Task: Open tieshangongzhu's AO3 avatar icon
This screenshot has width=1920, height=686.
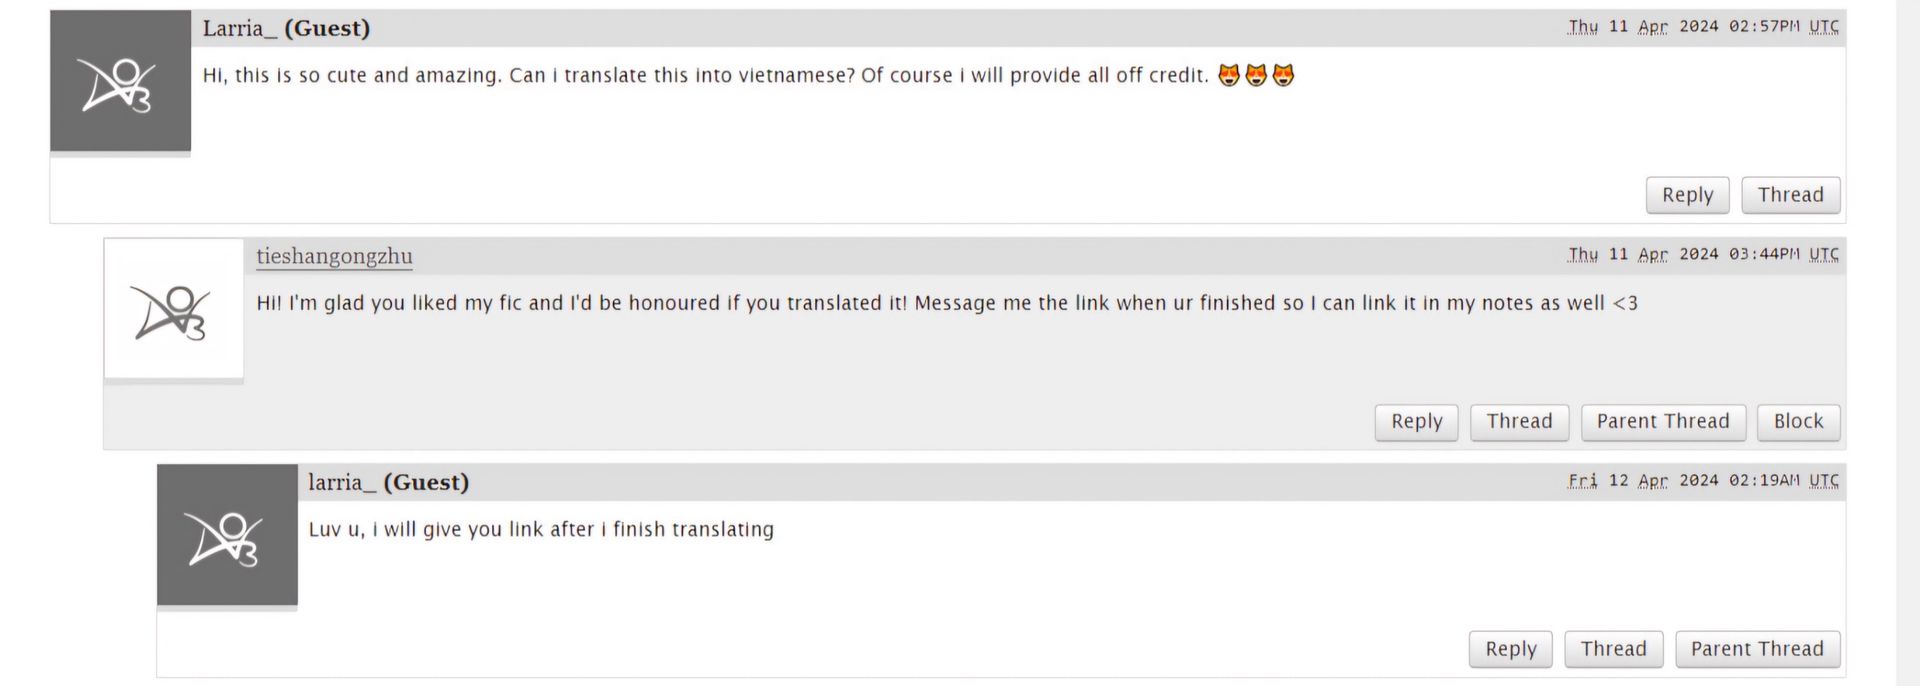Action: pyautogui.click(x=174, y=308)
